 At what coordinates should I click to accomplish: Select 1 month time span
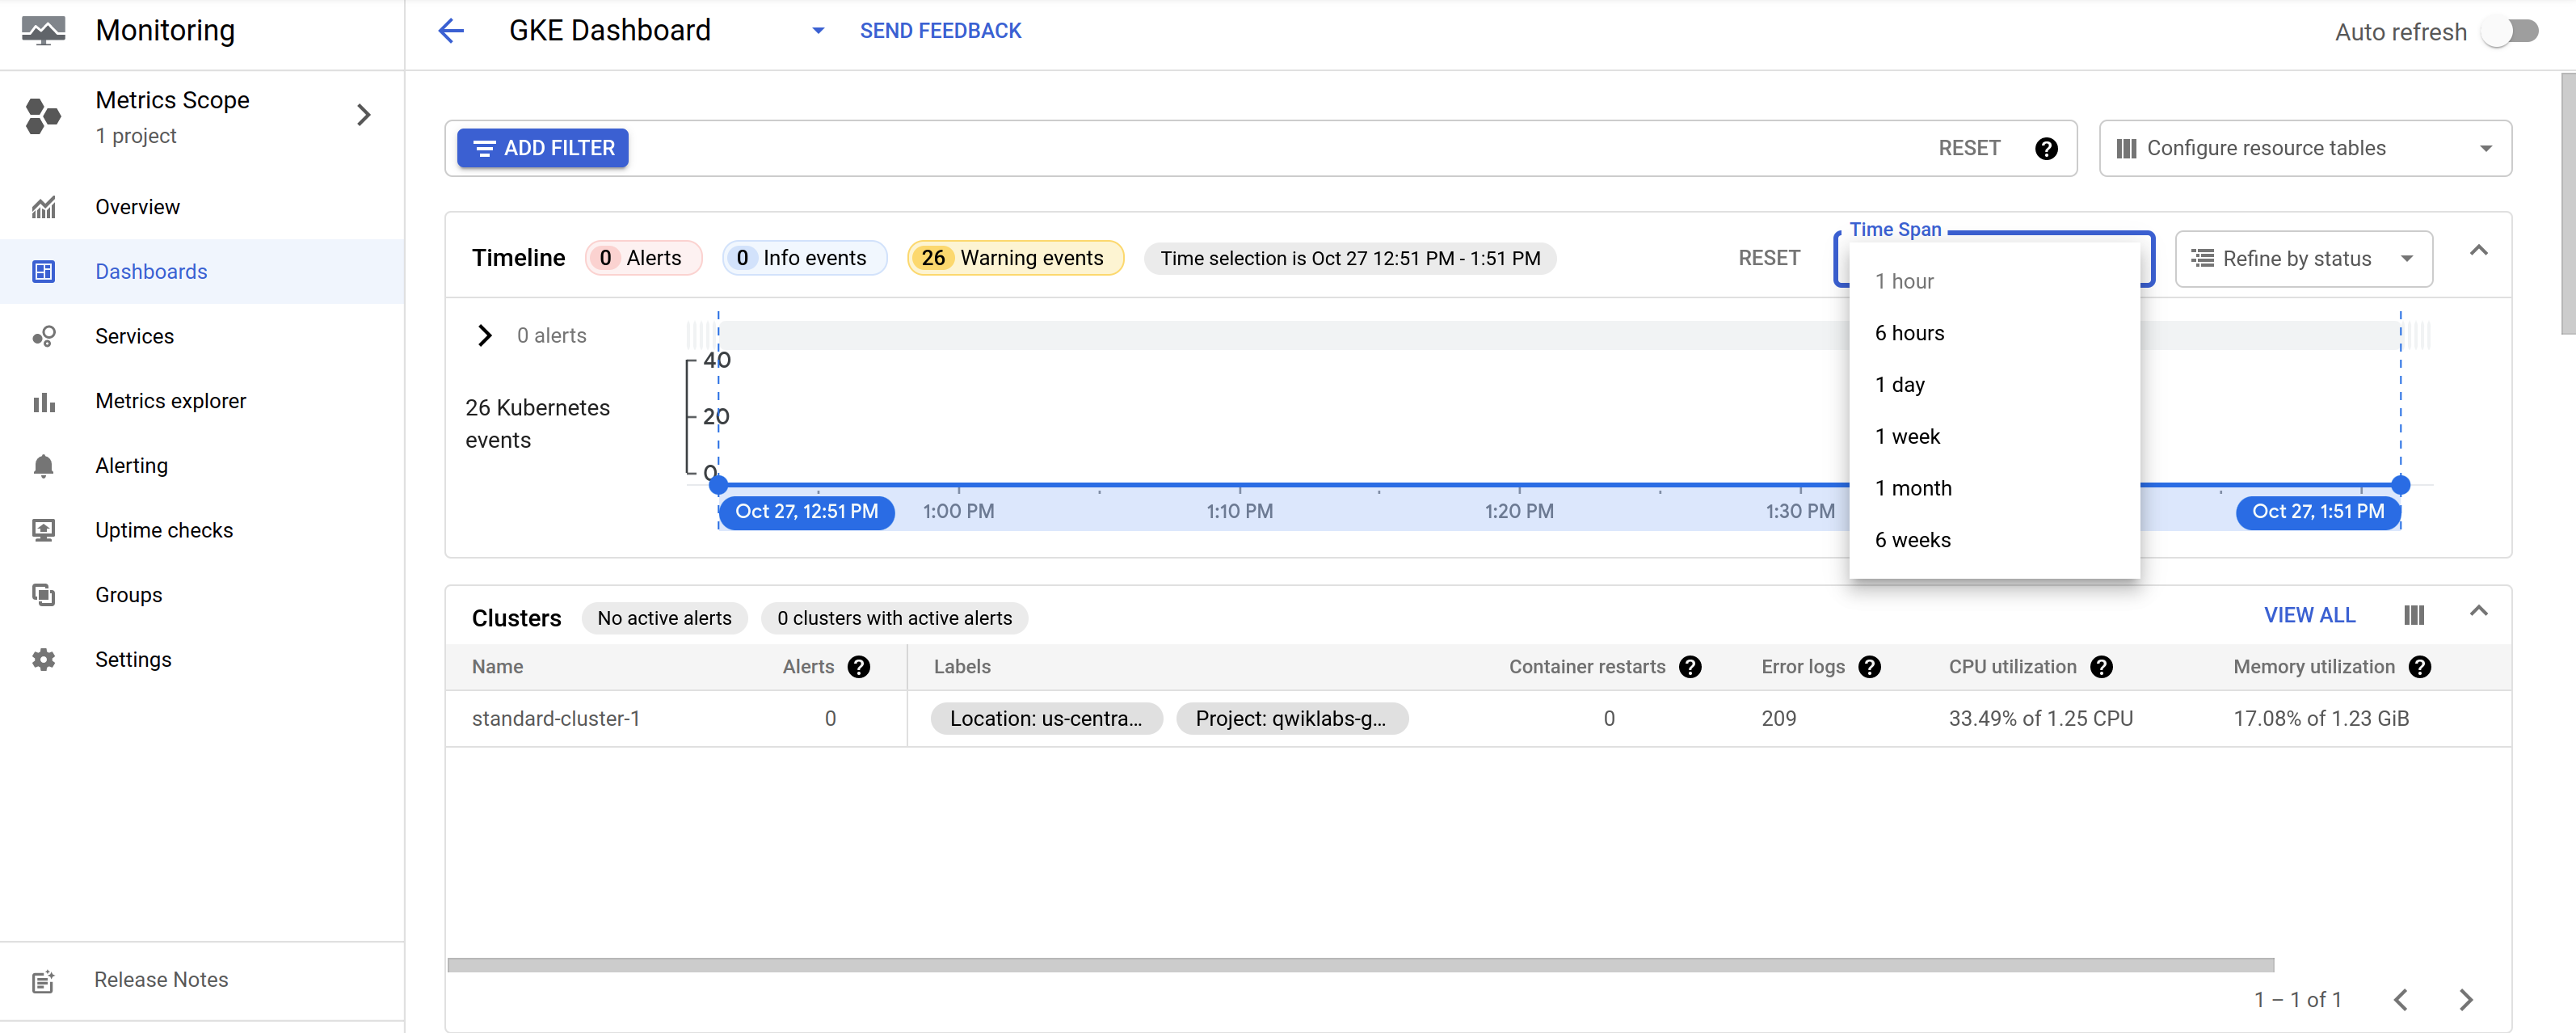click(x=1994, y=489)
